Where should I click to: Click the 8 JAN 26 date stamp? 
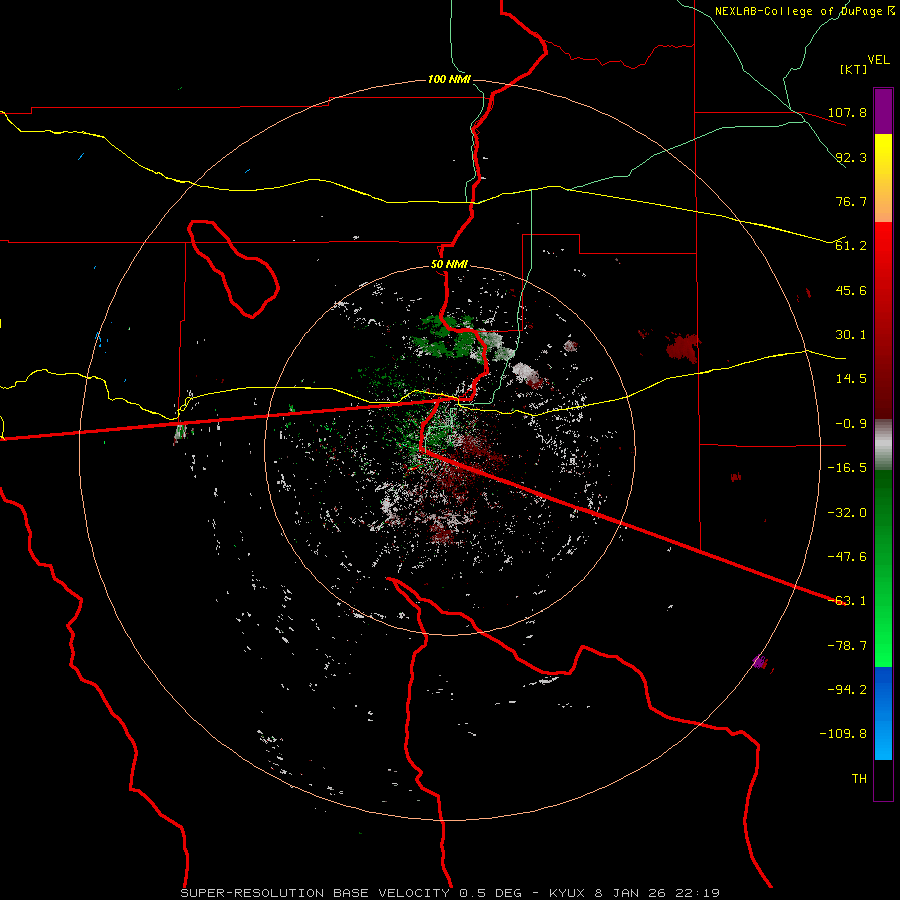[x=631, y=893]
